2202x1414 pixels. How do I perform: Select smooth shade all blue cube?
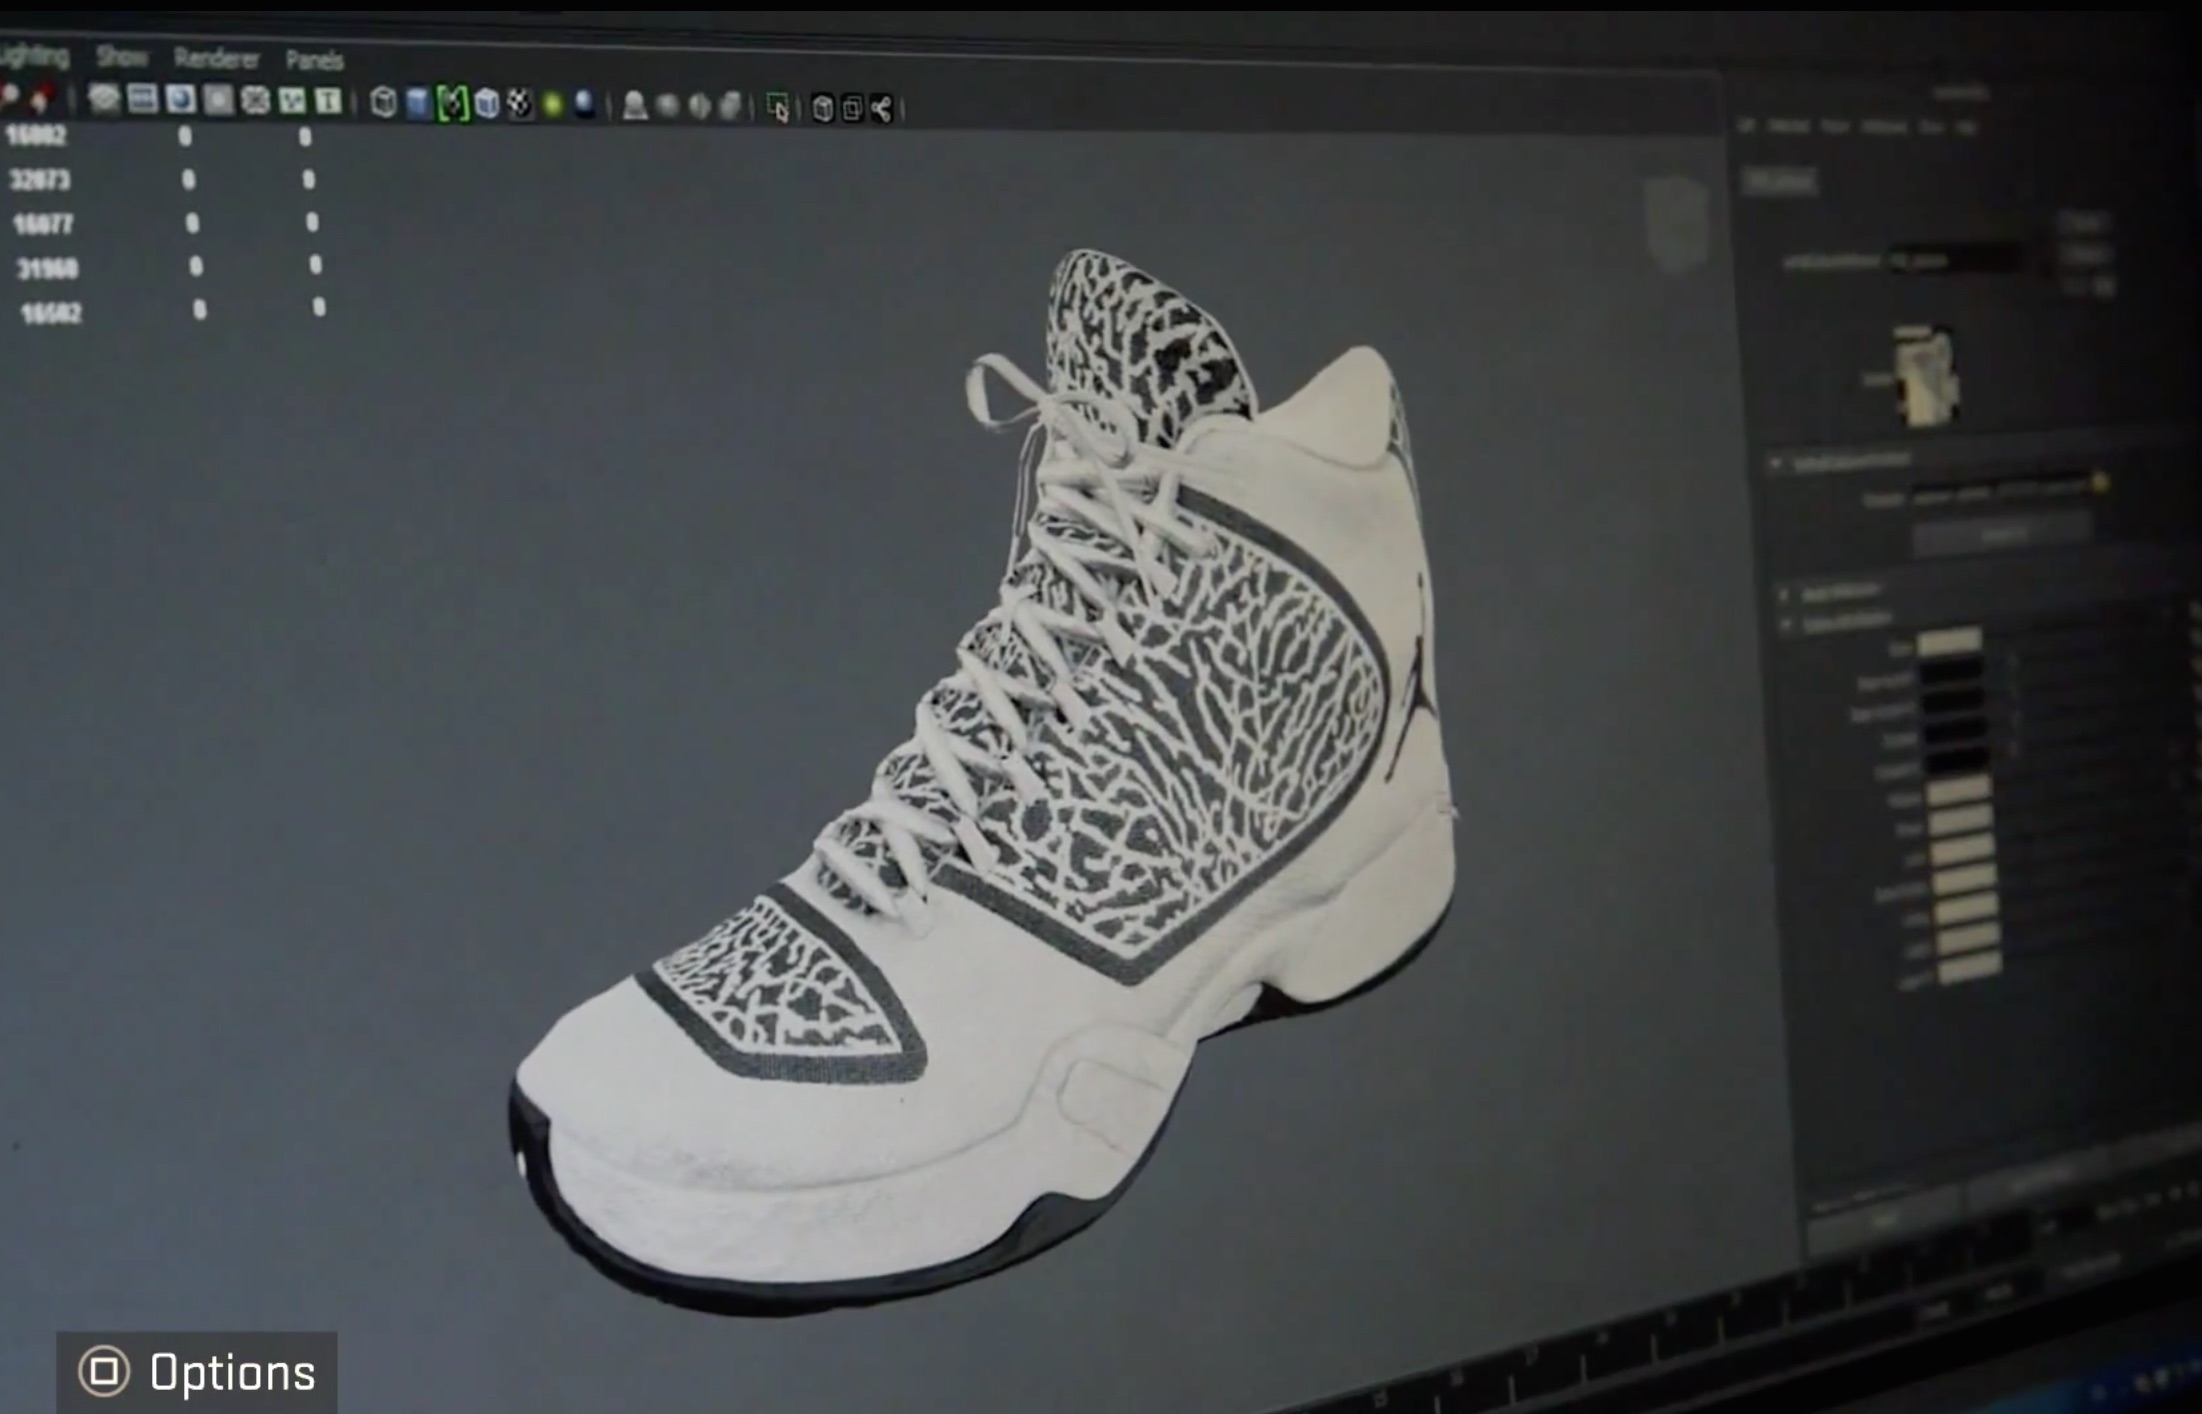418,103
